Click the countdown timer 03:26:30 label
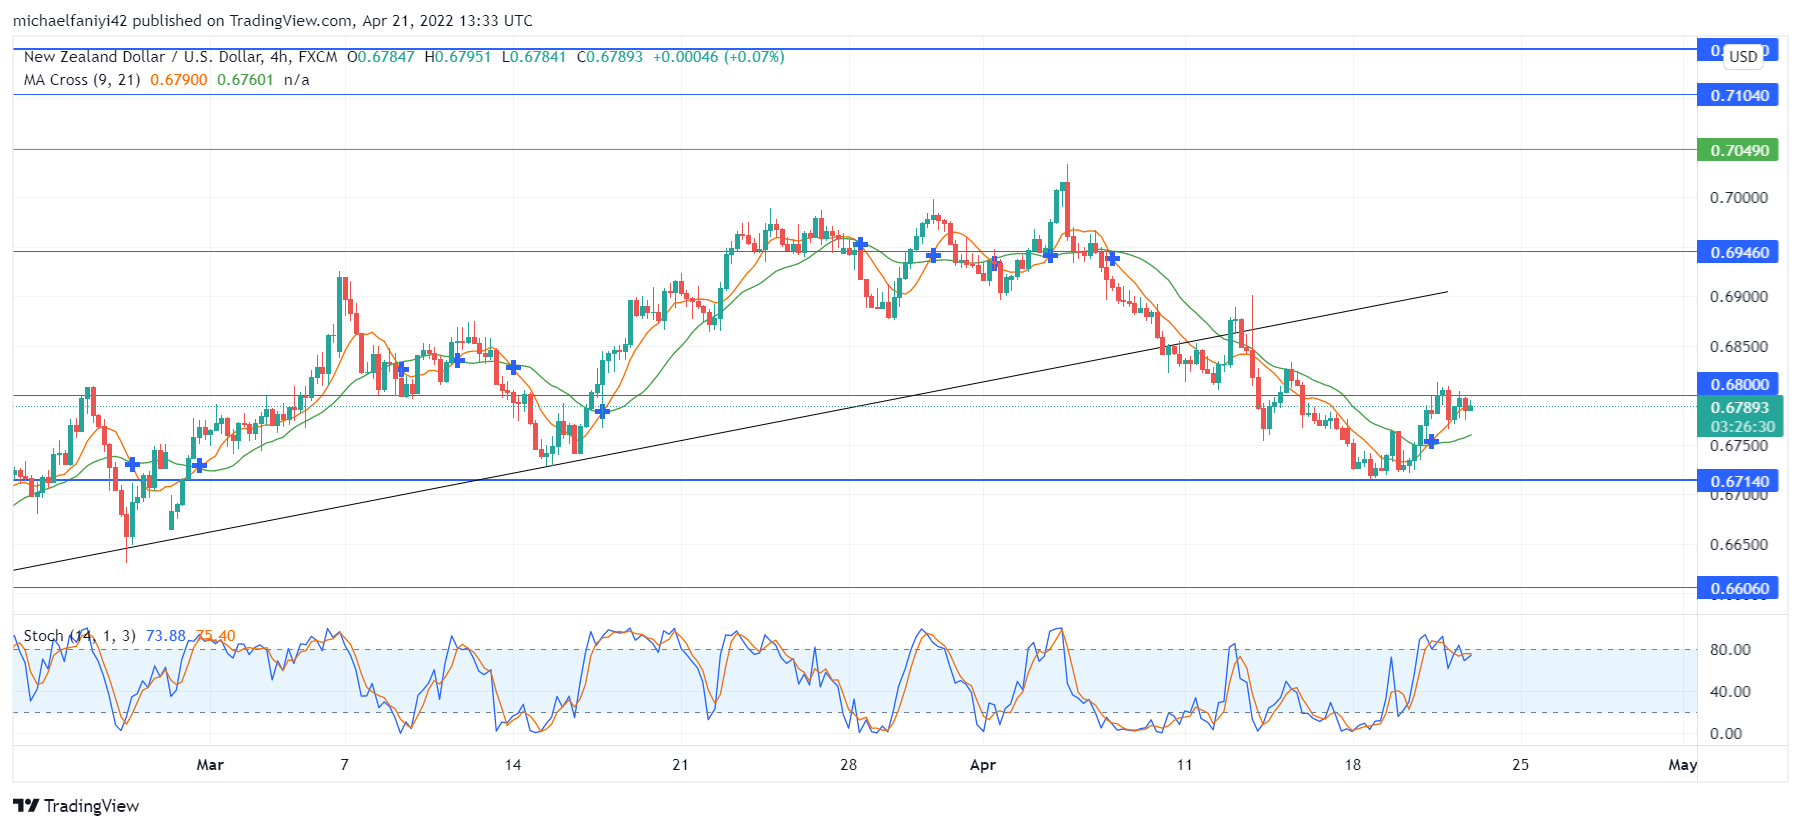Screen dimensions: 1801x829 point(1742,427)
